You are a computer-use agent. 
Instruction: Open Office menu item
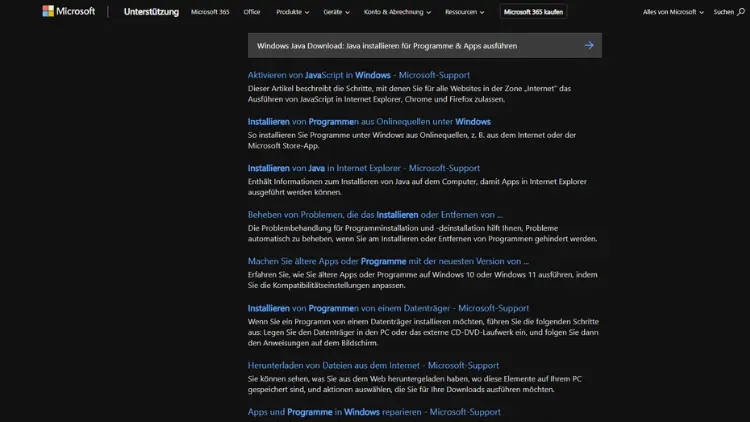(x=252, y=12)
